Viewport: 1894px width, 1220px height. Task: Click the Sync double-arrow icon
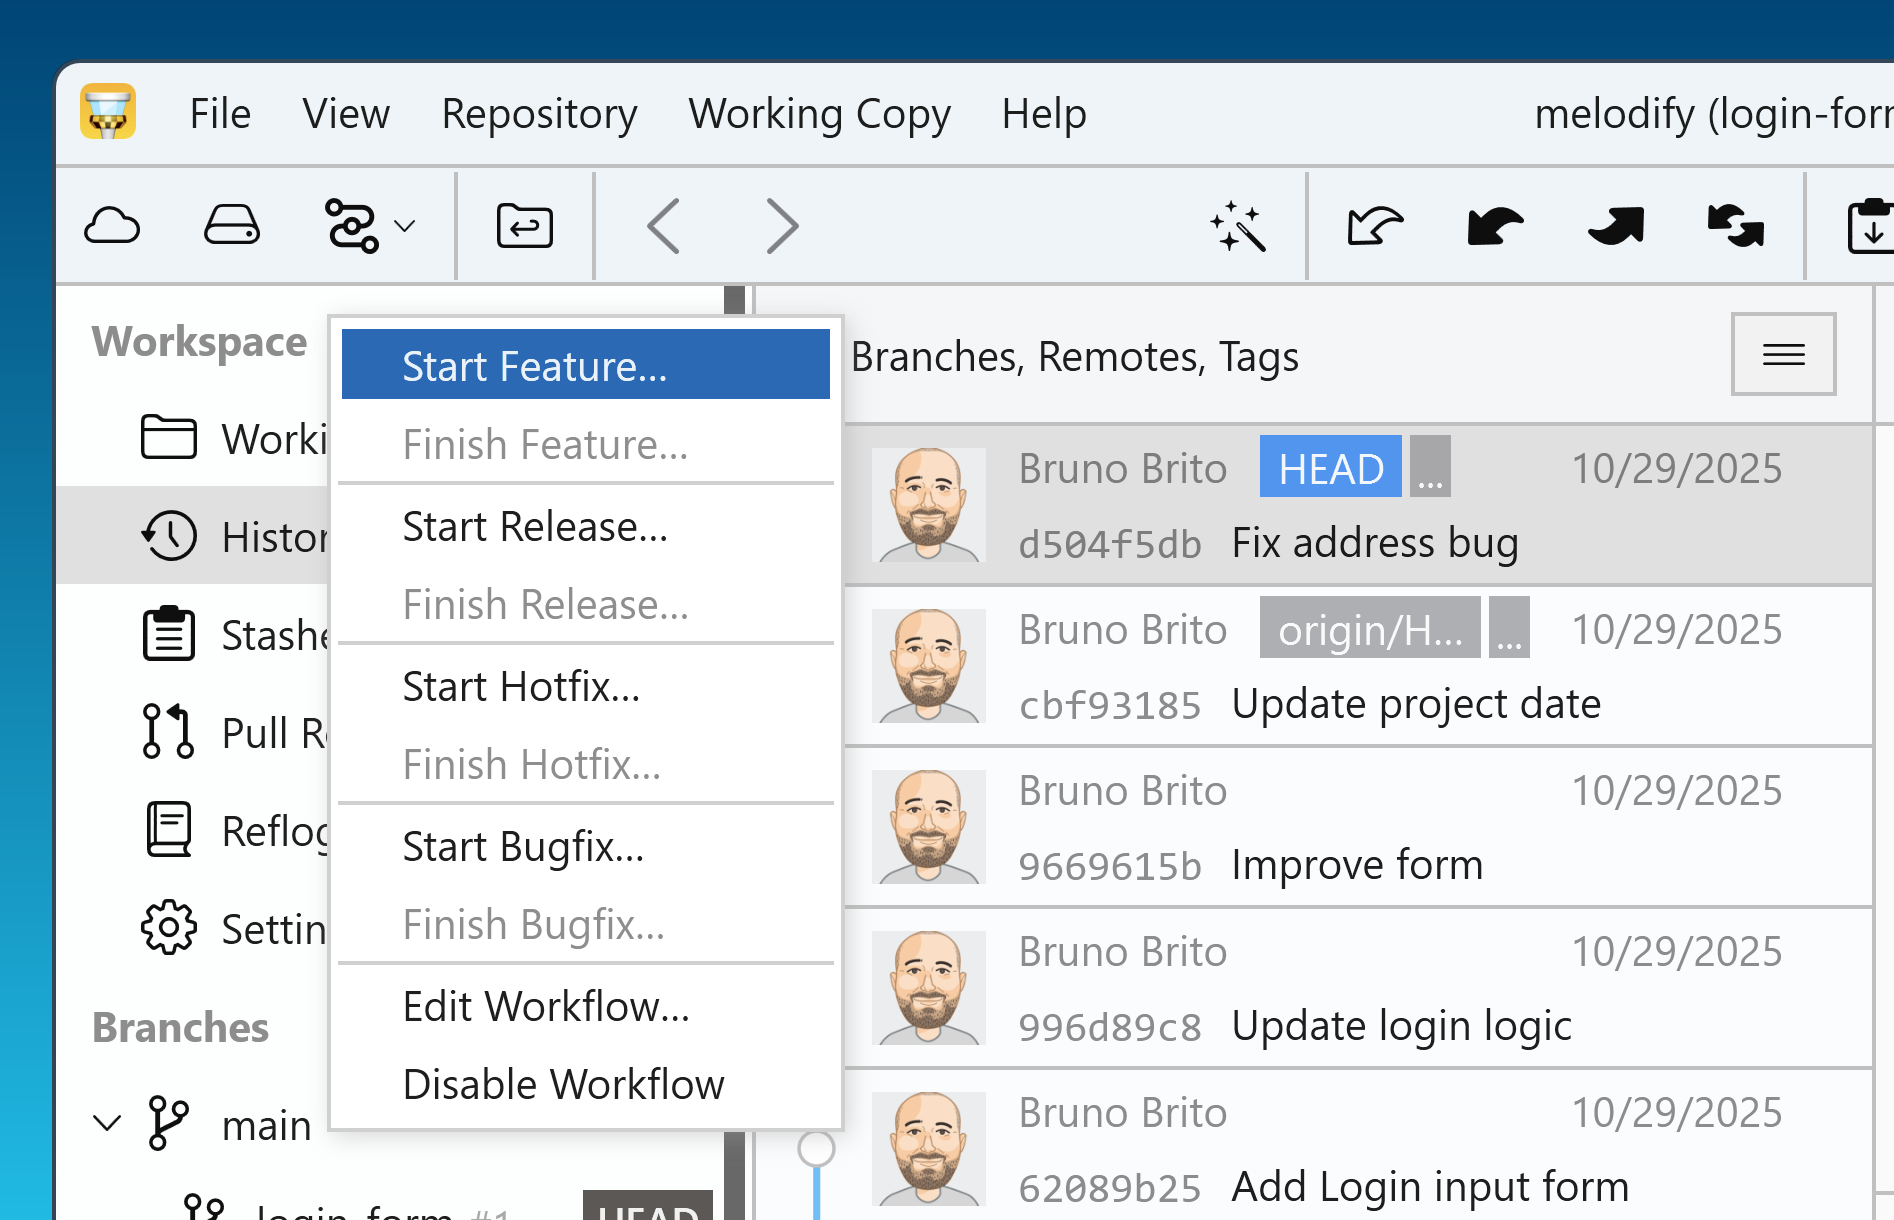pos(1736,225)
